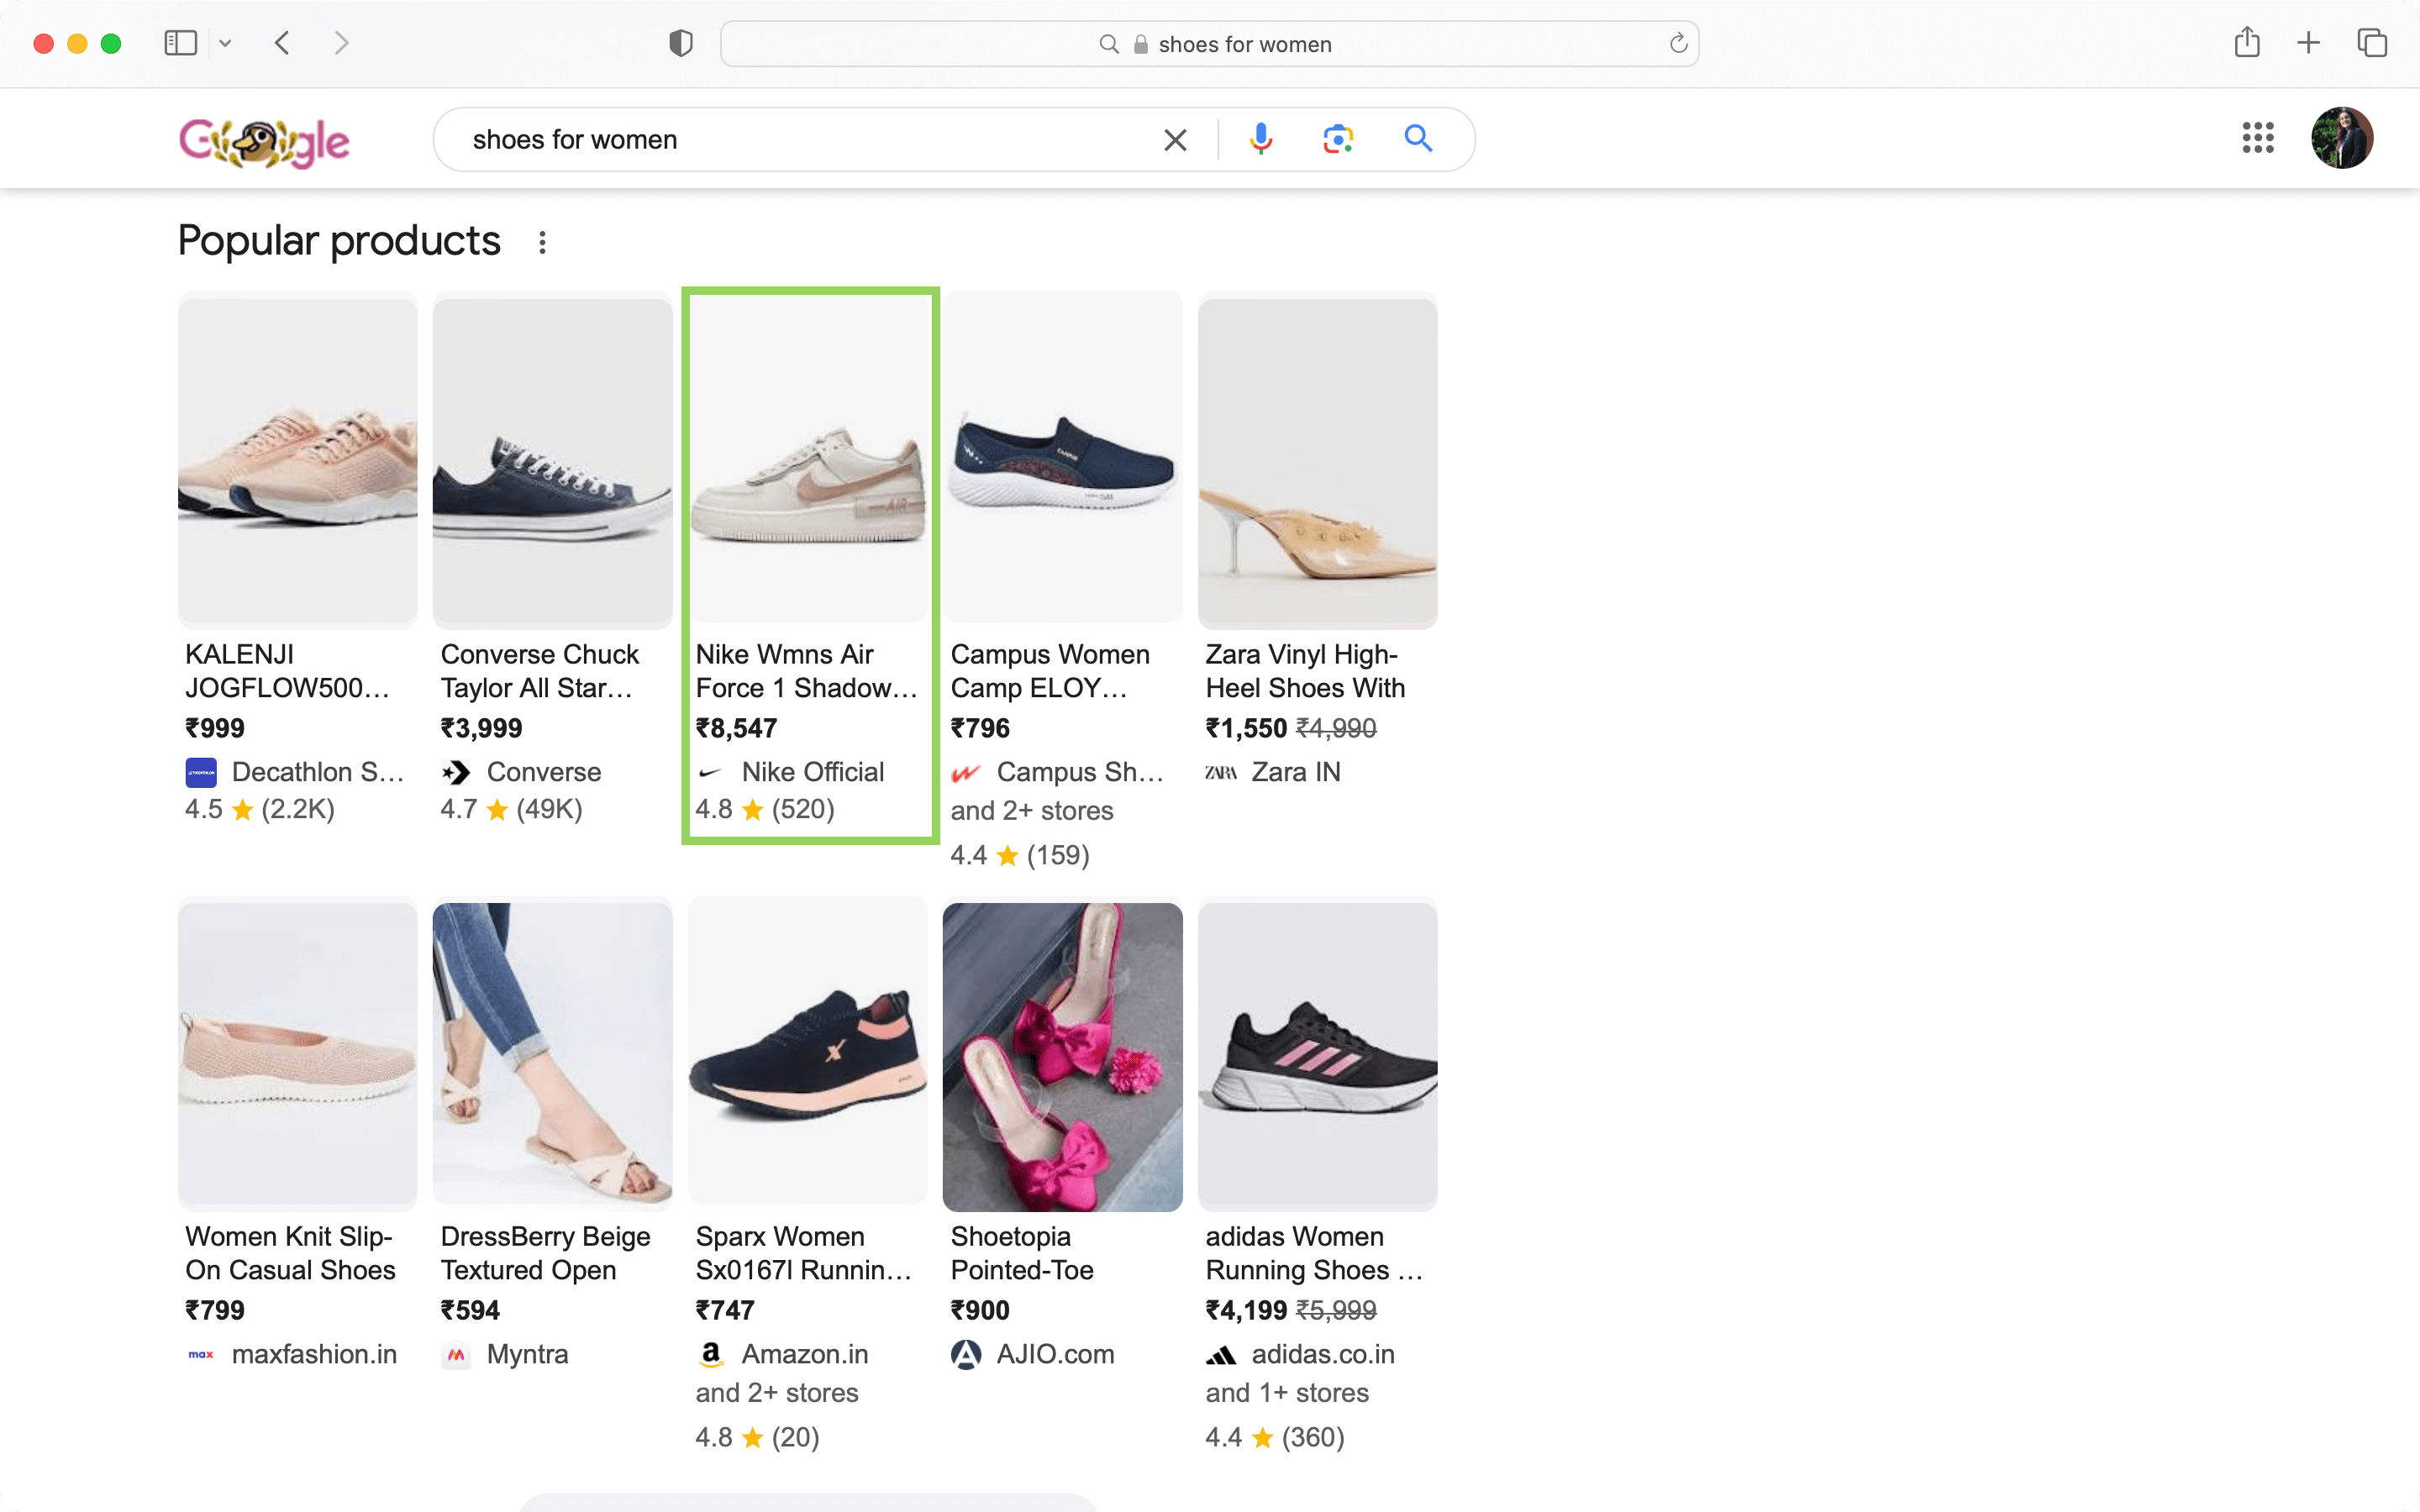Click the Campus Women Camp ELOY title
This screenshot has height=1512, width=2420.
point(1050,671)
